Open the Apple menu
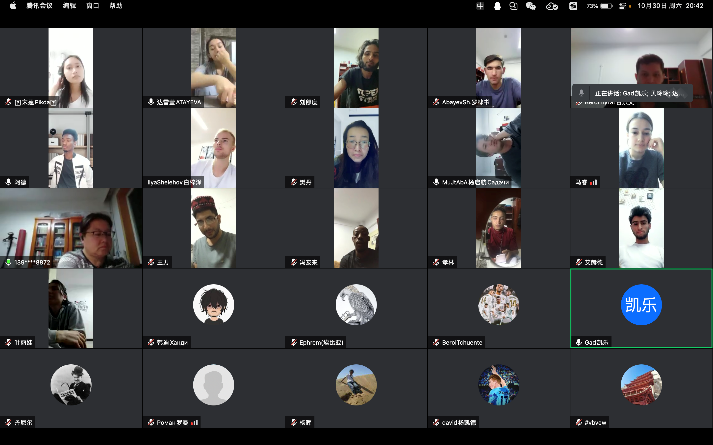The width and height of the screenshot is (713, 445). (x=12, y=6)
